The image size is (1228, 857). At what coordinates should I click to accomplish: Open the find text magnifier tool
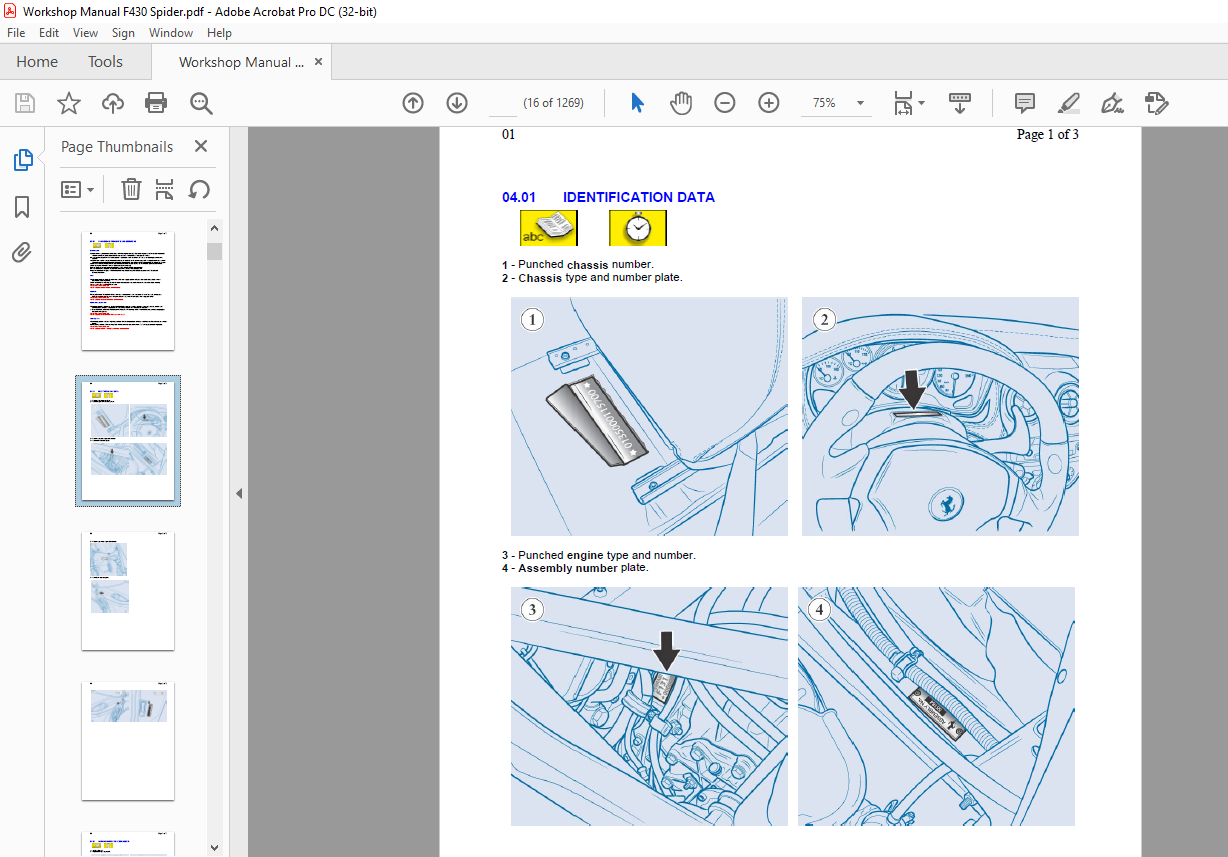tap(202, 103)
